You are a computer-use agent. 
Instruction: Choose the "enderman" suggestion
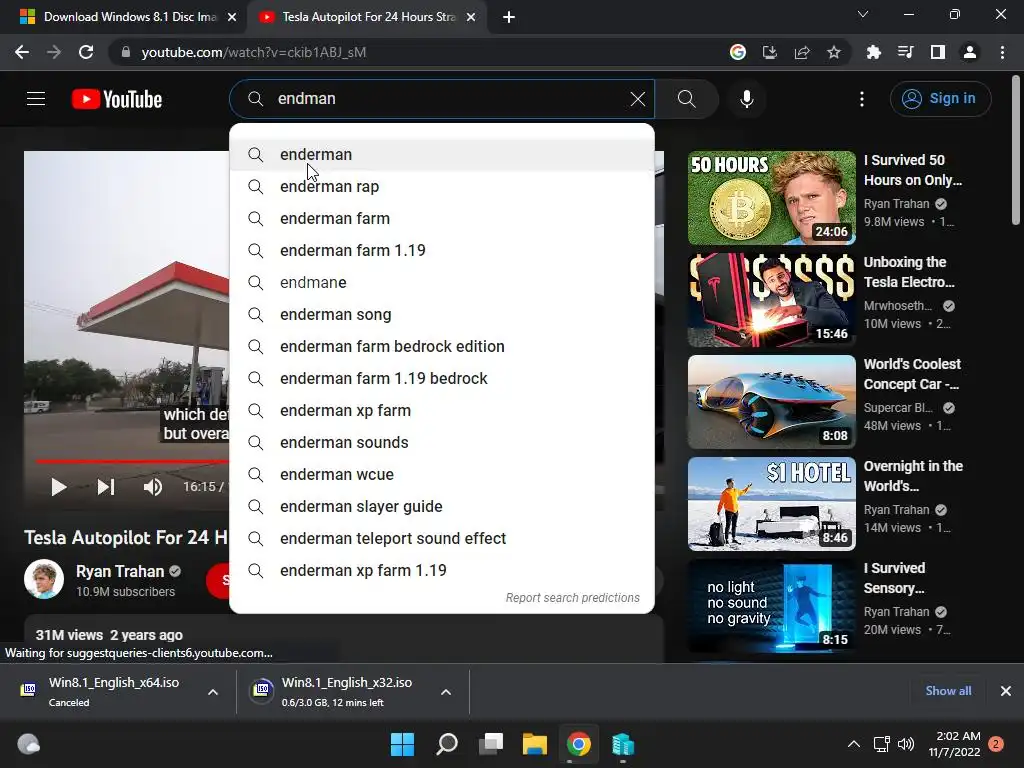pyautogui.click(x=442, y=155)
